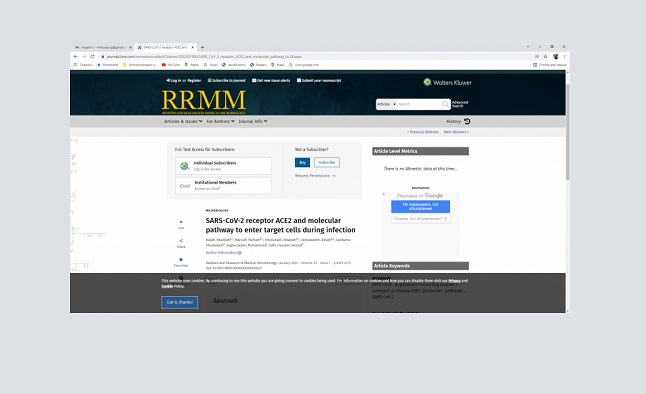Click the page vertical scrollbar
This screenshot has height=394, width=646.
[568, 132]
